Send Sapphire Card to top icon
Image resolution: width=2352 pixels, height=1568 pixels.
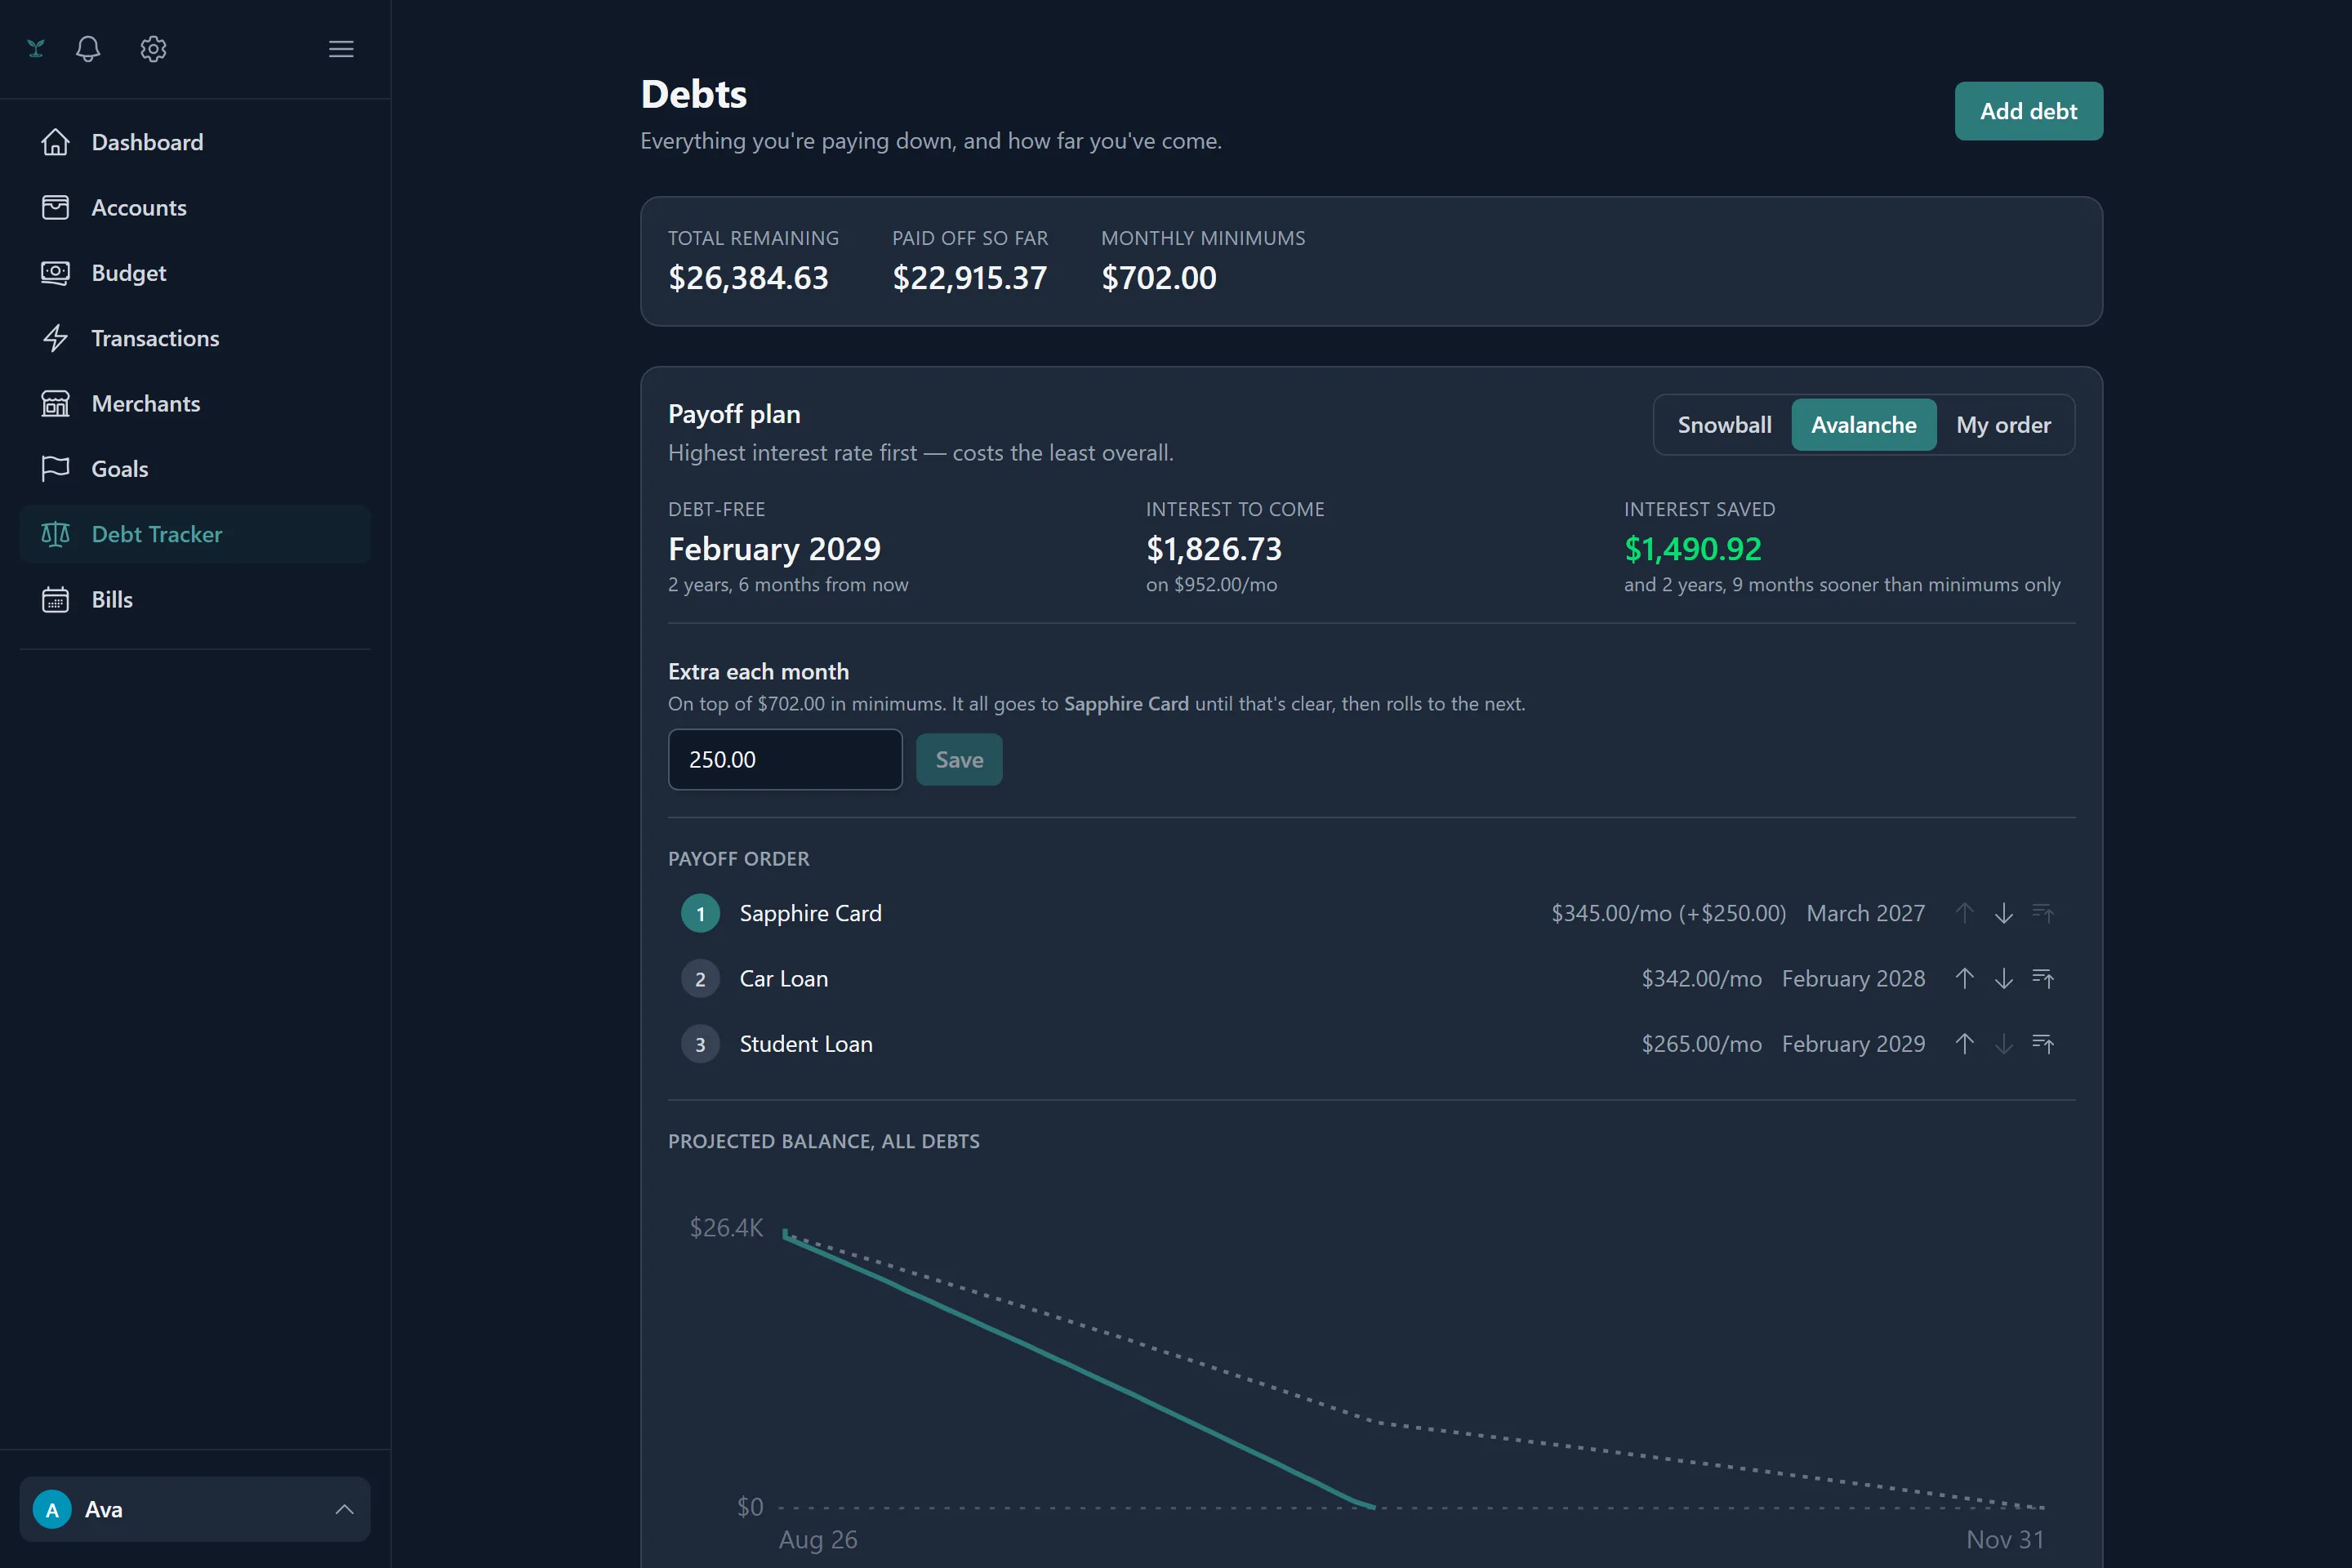point(2042,913)
